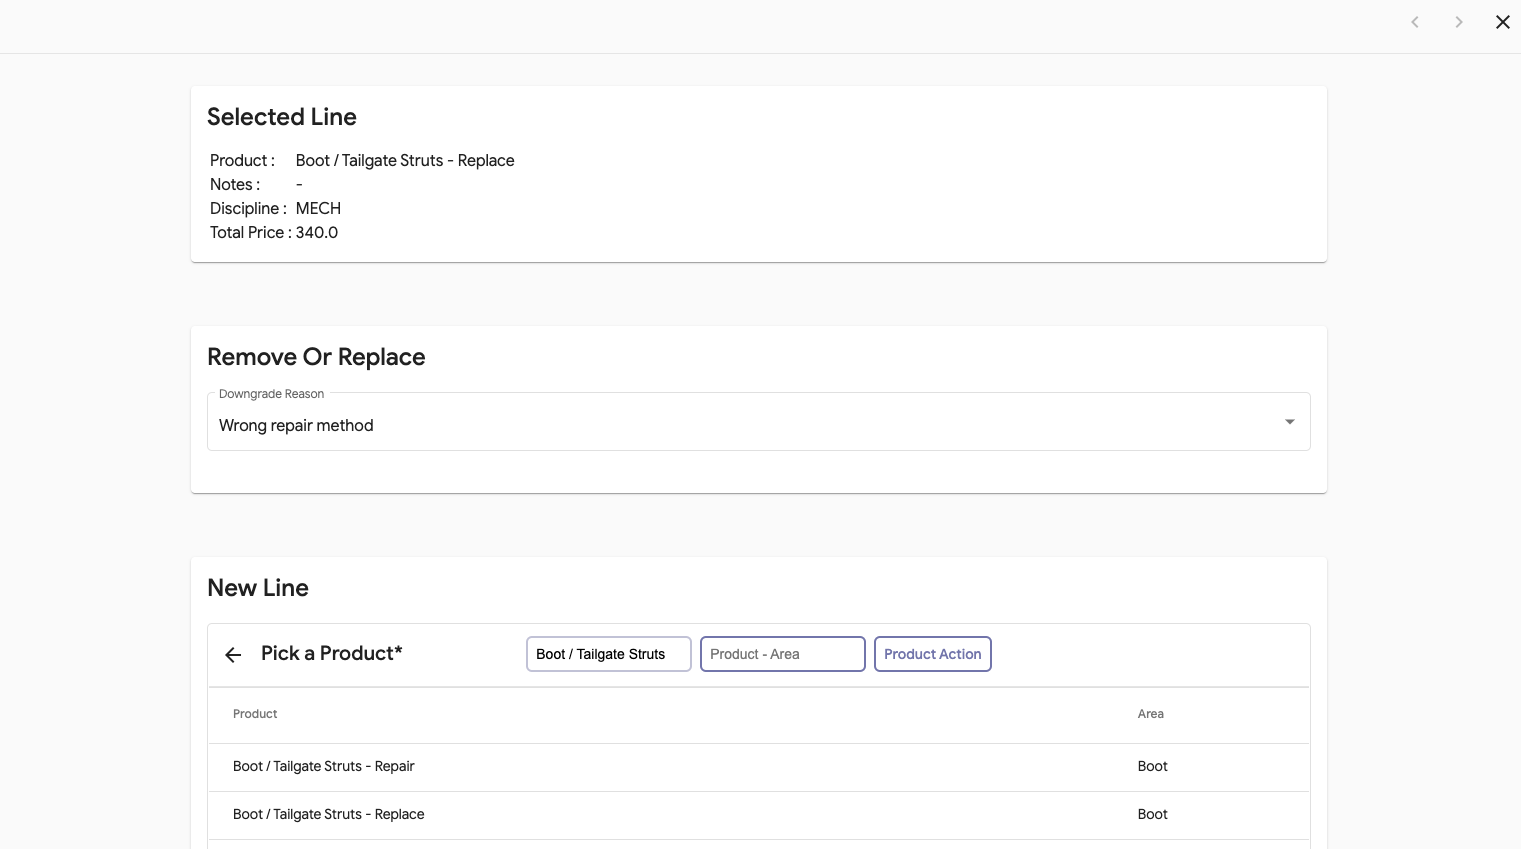Focus the Product - Area filter field
Viewport: 1521px width, 849px height.
[x=782, y=654]
